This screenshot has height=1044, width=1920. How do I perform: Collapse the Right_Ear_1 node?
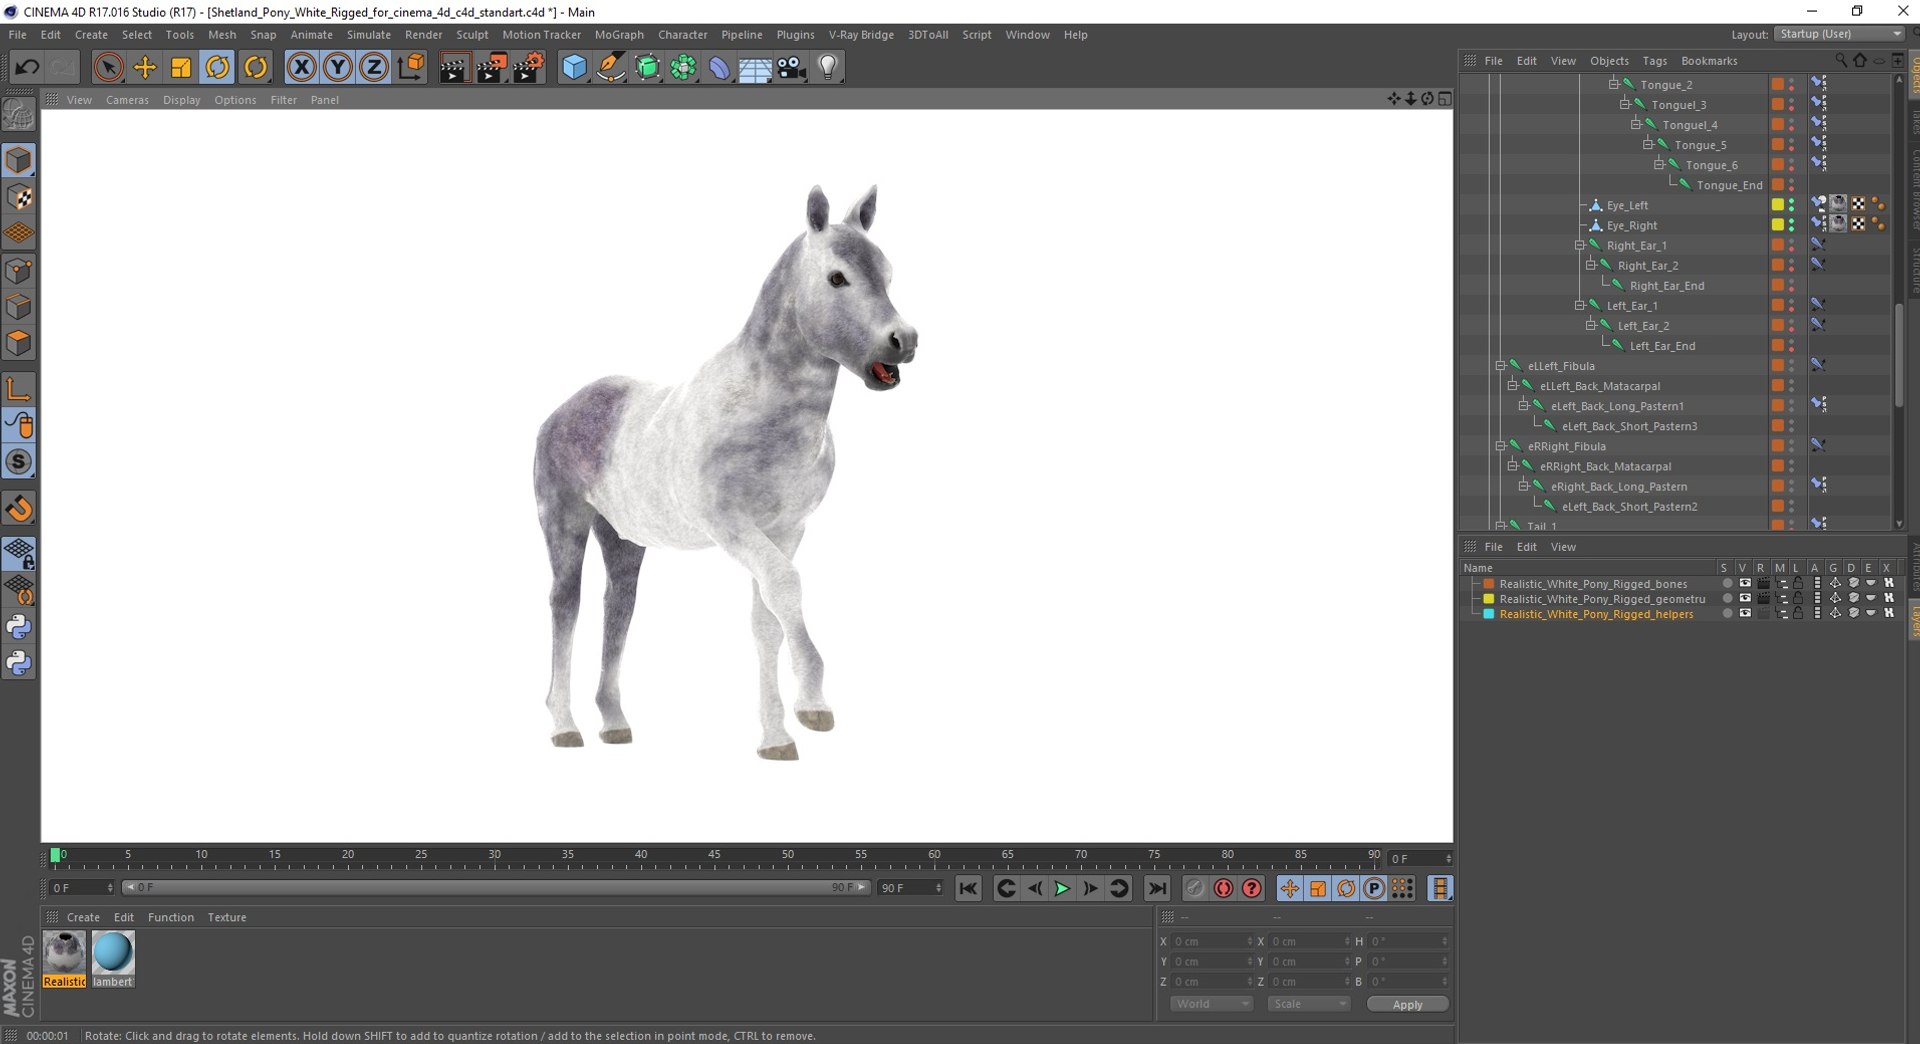pyautogui.click(x=1580, y=245)
